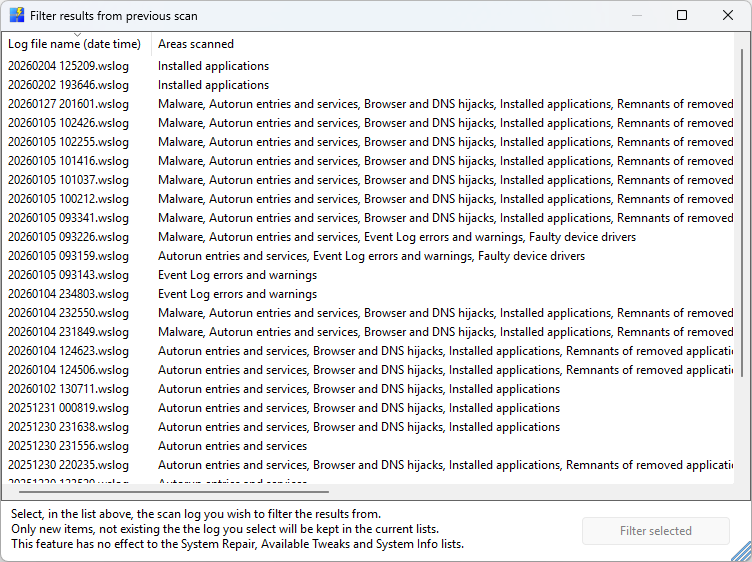Select log 20260204 125209.wslog

click(68, 66)
